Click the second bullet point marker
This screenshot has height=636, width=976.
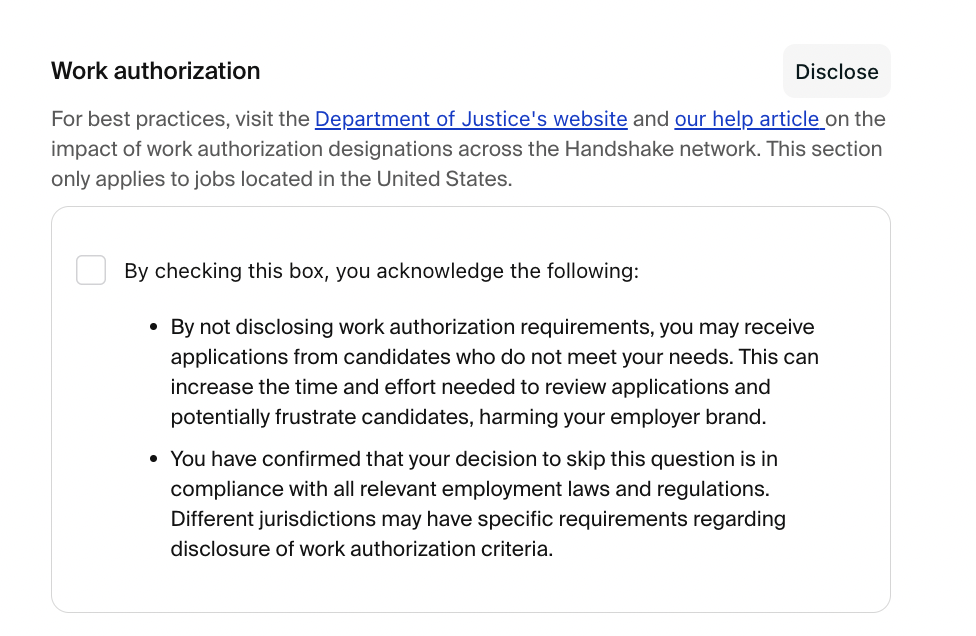154,460
